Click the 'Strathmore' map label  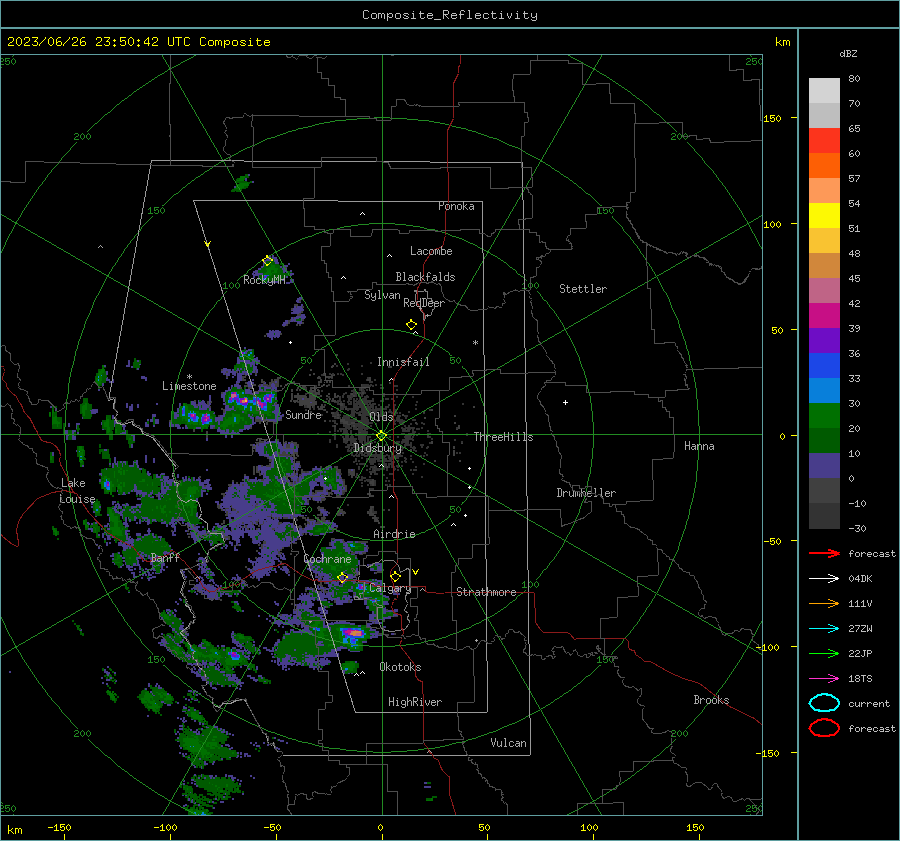pyautogui.click(x=486, y=592)
